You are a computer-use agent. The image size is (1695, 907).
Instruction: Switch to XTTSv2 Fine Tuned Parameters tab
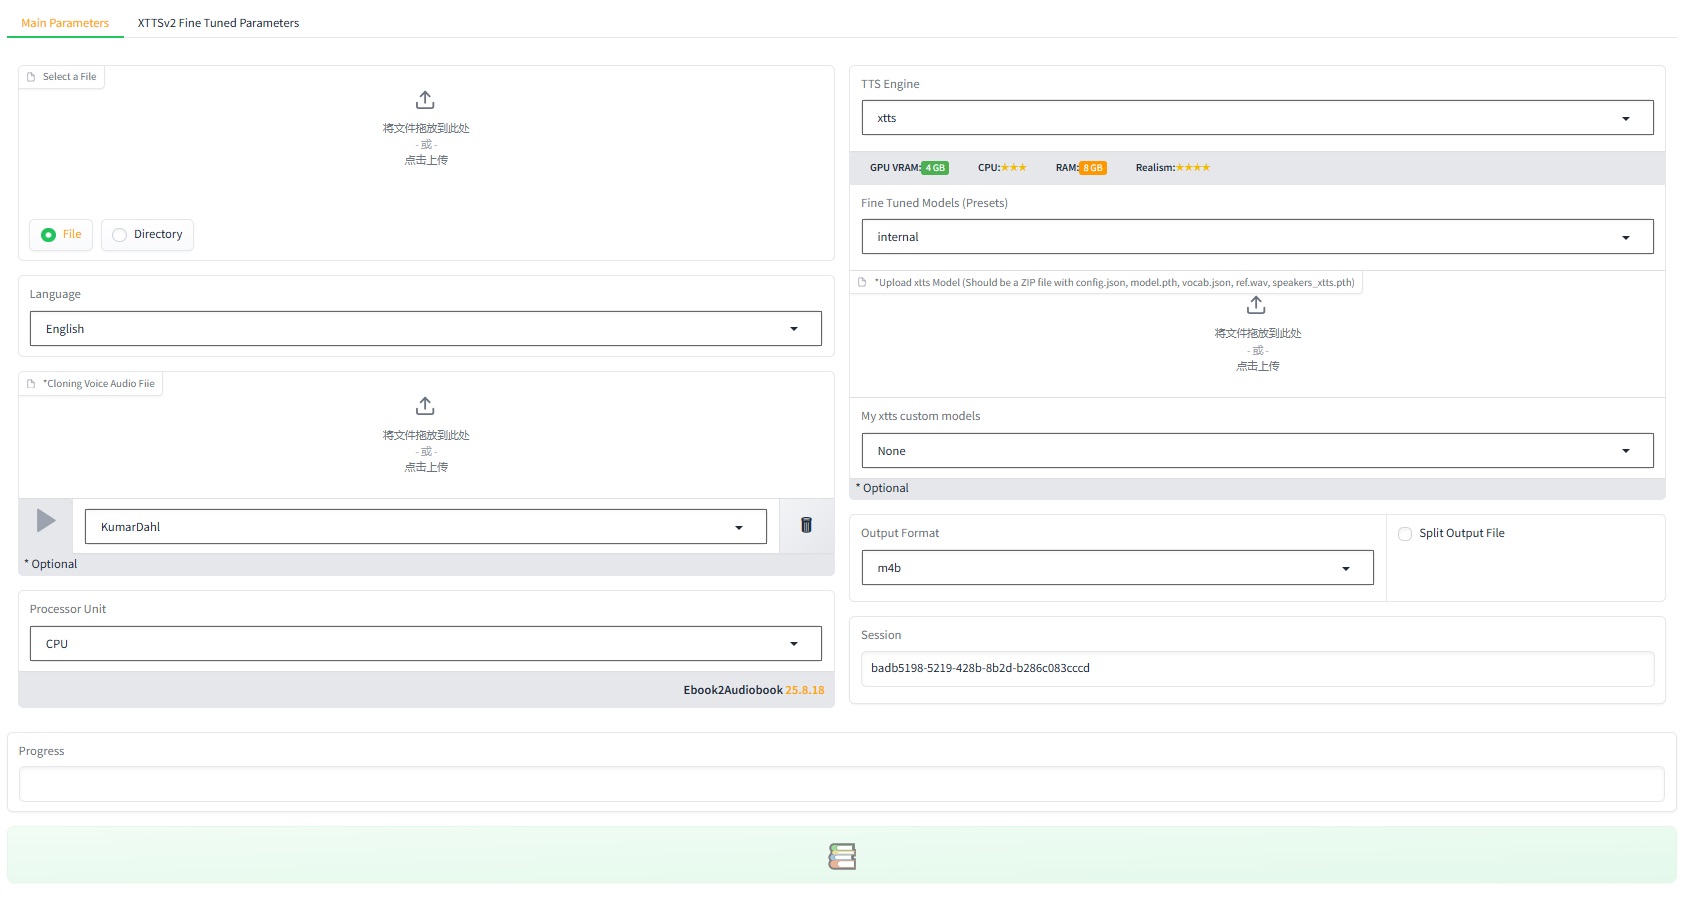coord(218,23)
